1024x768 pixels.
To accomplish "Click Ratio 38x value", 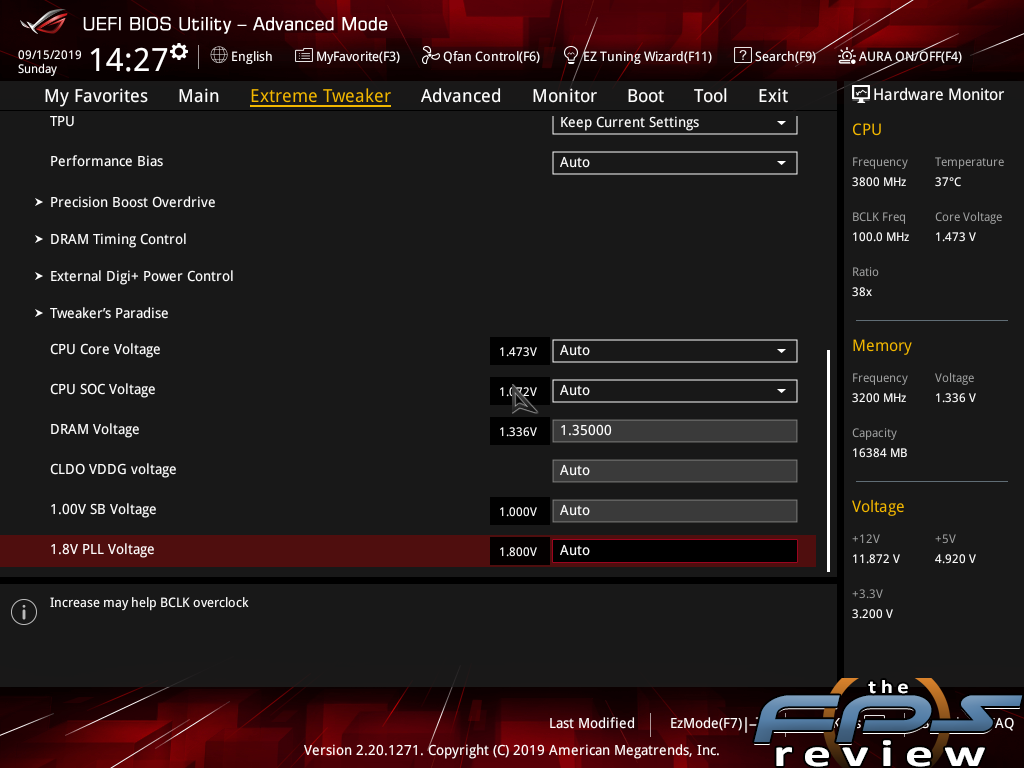I will tap(861, 292).
